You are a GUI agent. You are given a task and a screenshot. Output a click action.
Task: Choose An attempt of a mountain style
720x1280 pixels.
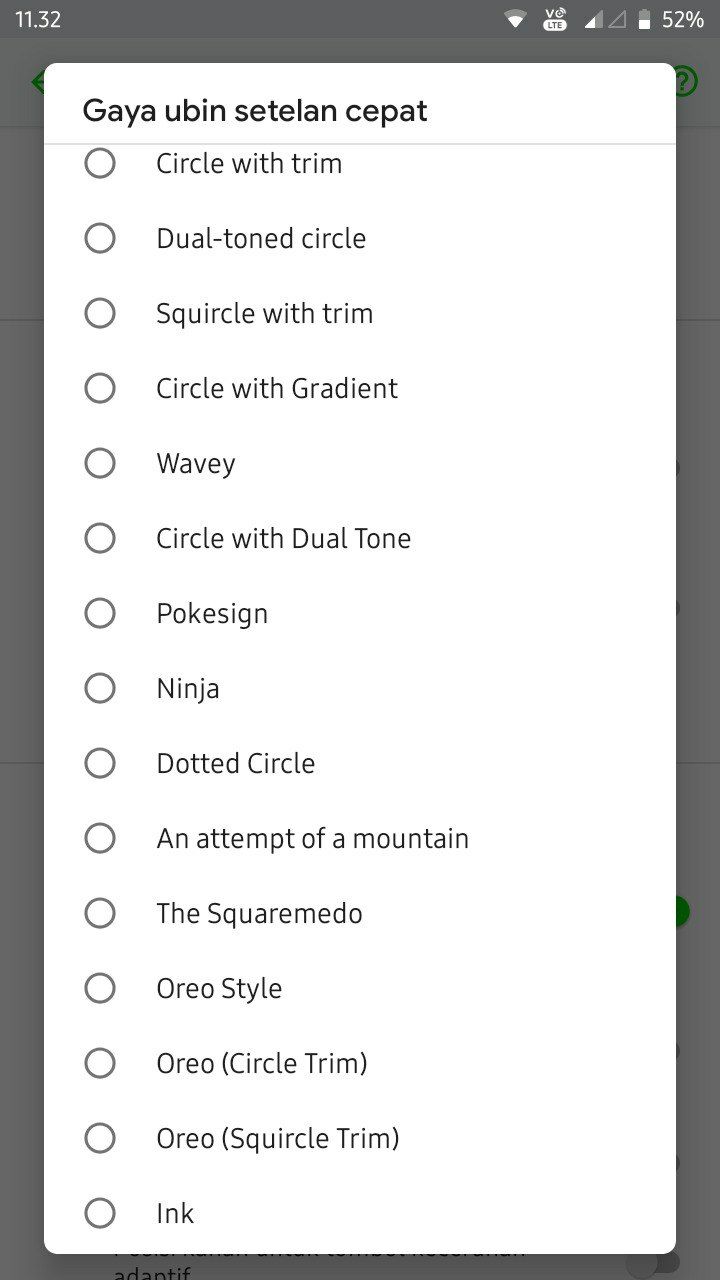coord(360,838)
